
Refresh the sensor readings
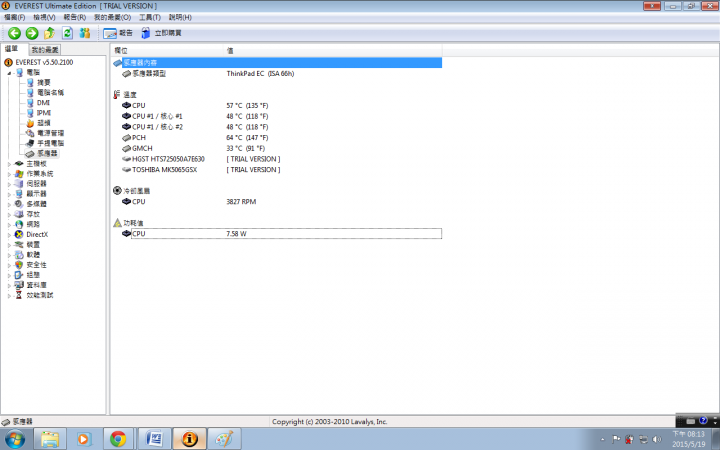(x=67, y=33)
